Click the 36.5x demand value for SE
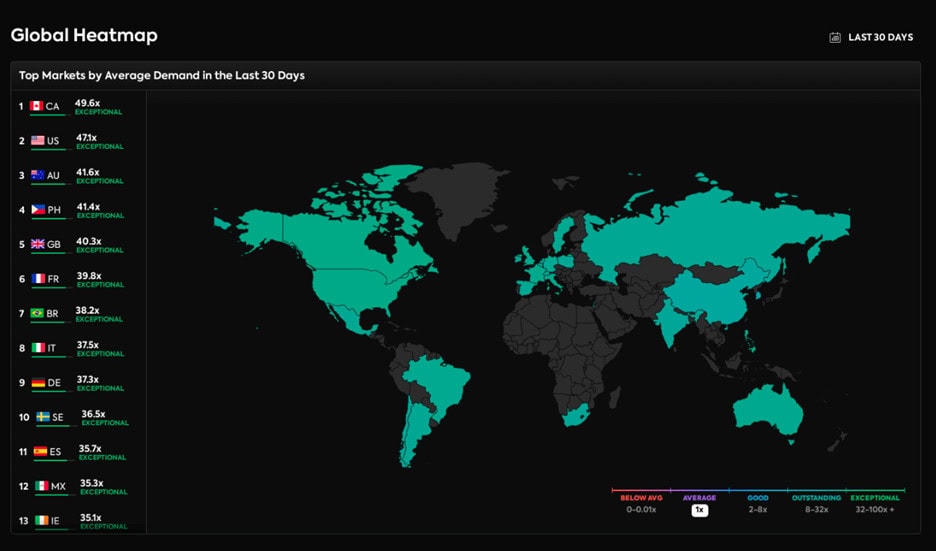Viewport: 936px width, 551px height. [93, 414]
